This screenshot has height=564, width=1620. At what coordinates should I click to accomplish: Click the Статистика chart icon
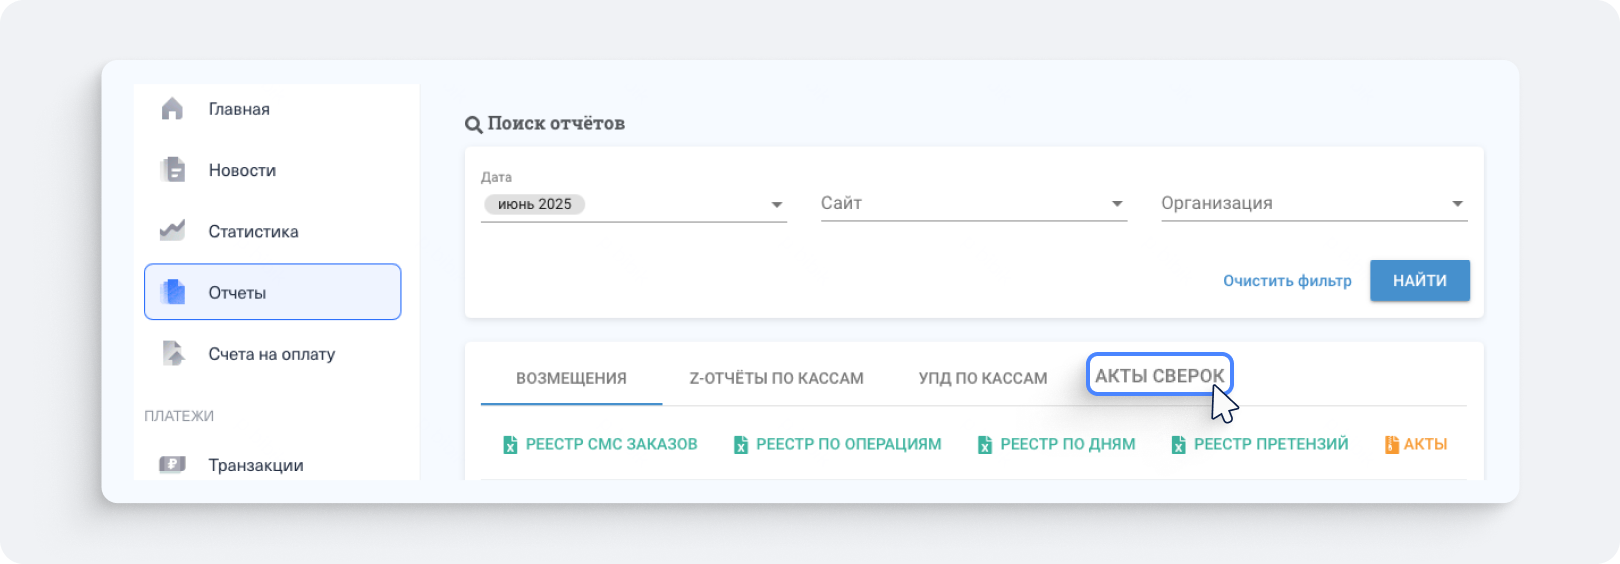172,231
